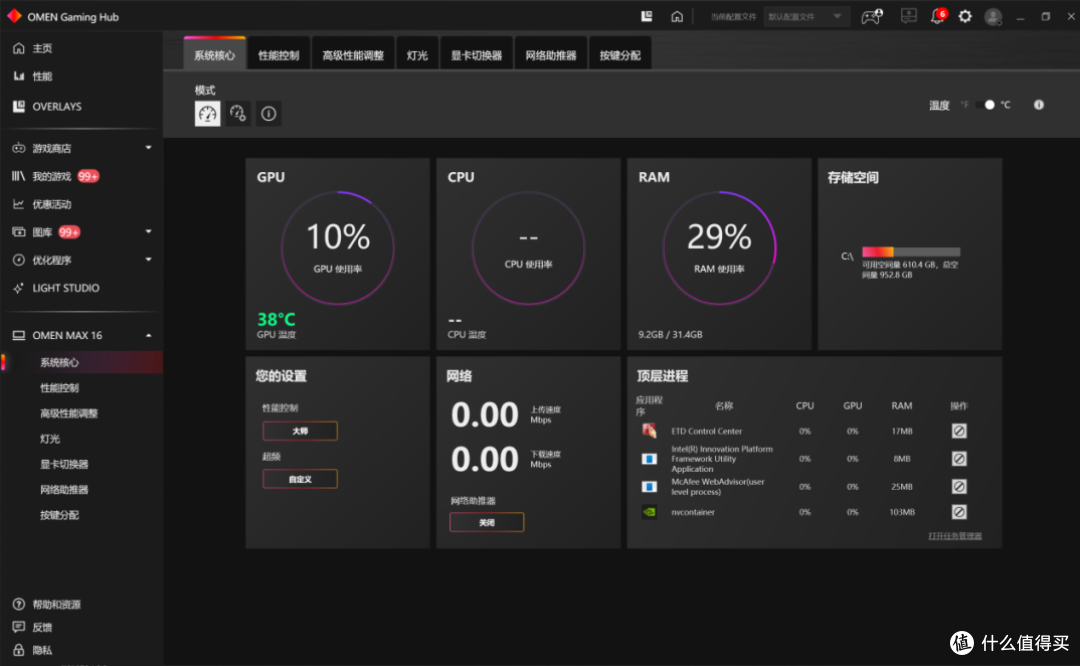Expand the 图库 sidebar arrow
Screen dimensions: 1080x666
pyautogui.click(x=148, y=232)
